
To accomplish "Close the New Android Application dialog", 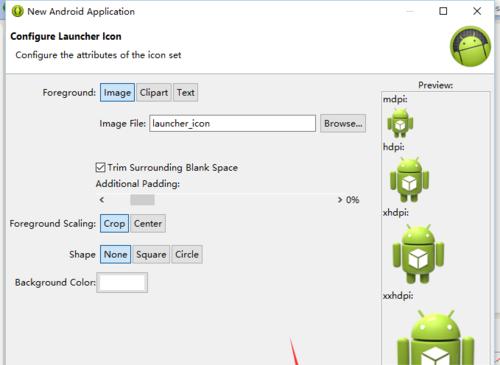I will [x=477, y=11].
